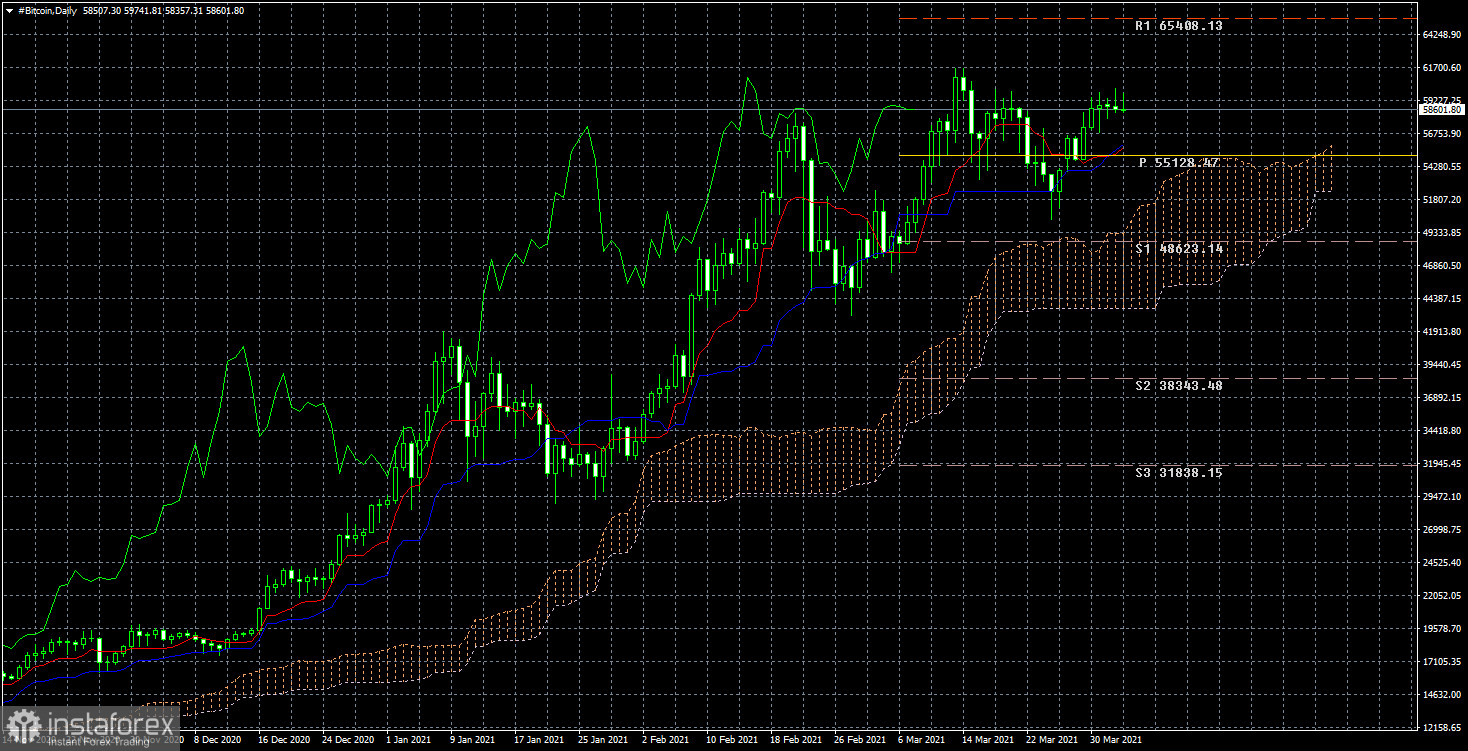Viewport: 1468px width, 751px height.
Task: Select the S1 48623.14 support label
Action: point(1178,248)
